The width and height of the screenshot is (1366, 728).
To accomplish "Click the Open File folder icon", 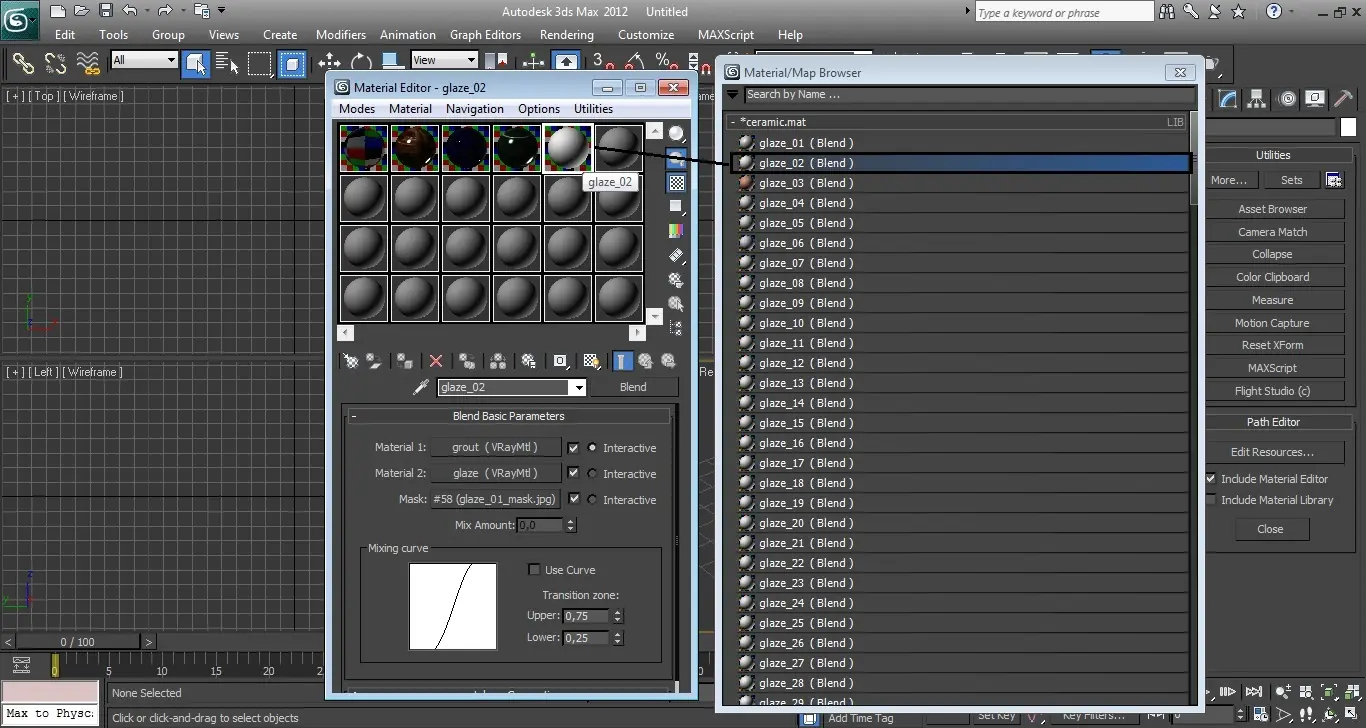I will (83, 11).
